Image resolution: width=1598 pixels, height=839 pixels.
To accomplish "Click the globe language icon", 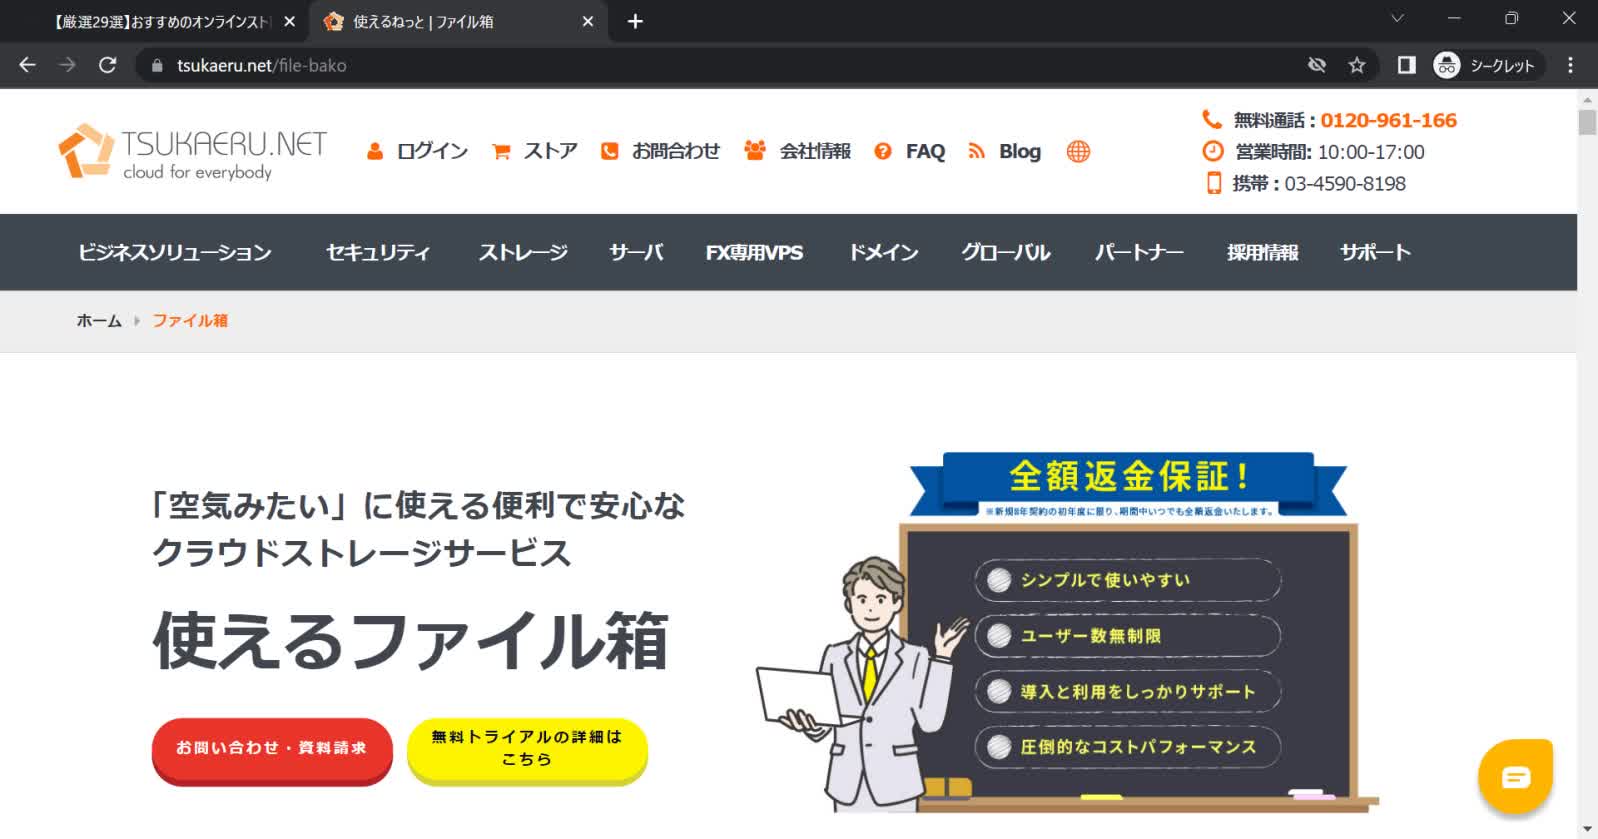I will [1078, 151].
